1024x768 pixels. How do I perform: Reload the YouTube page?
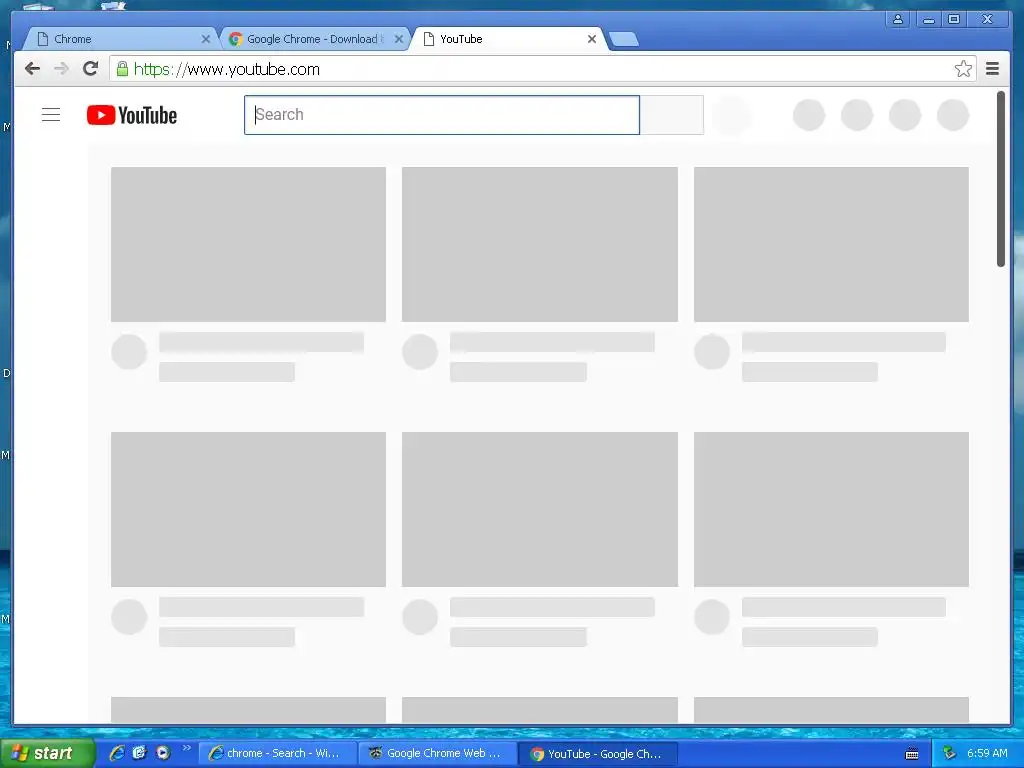pyautogui.click(x=91, y=69)
